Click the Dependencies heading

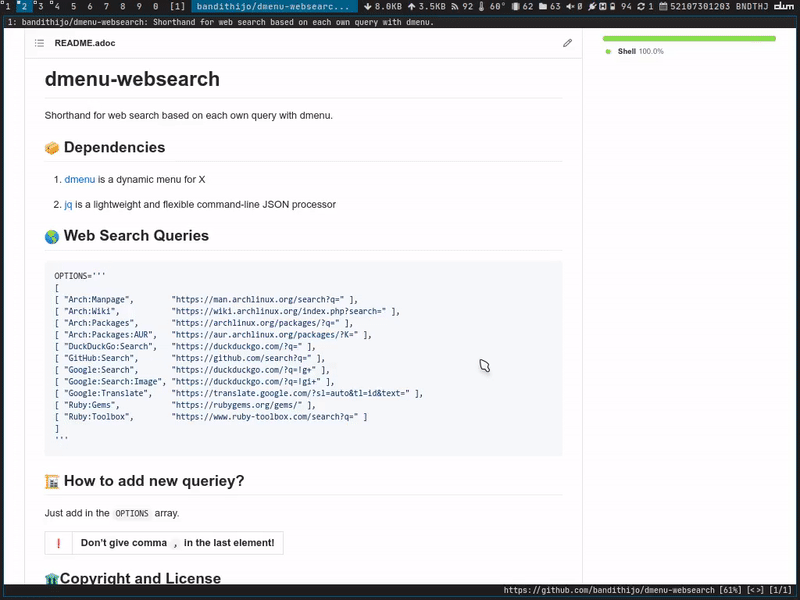pos(114,147)
